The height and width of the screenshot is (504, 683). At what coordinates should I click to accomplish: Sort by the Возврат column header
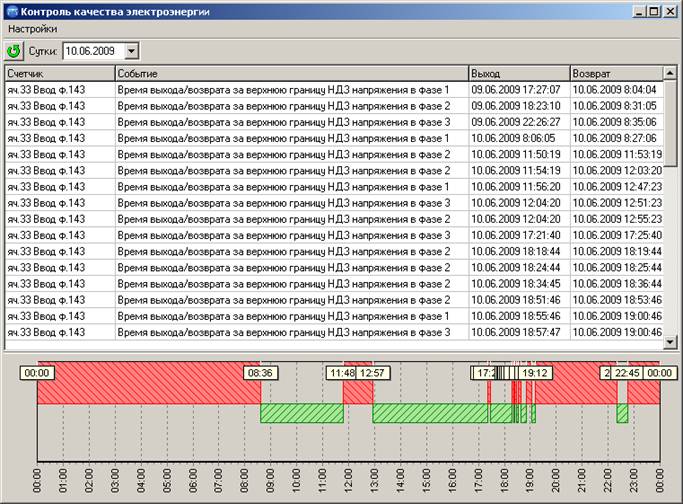[616, 73]
